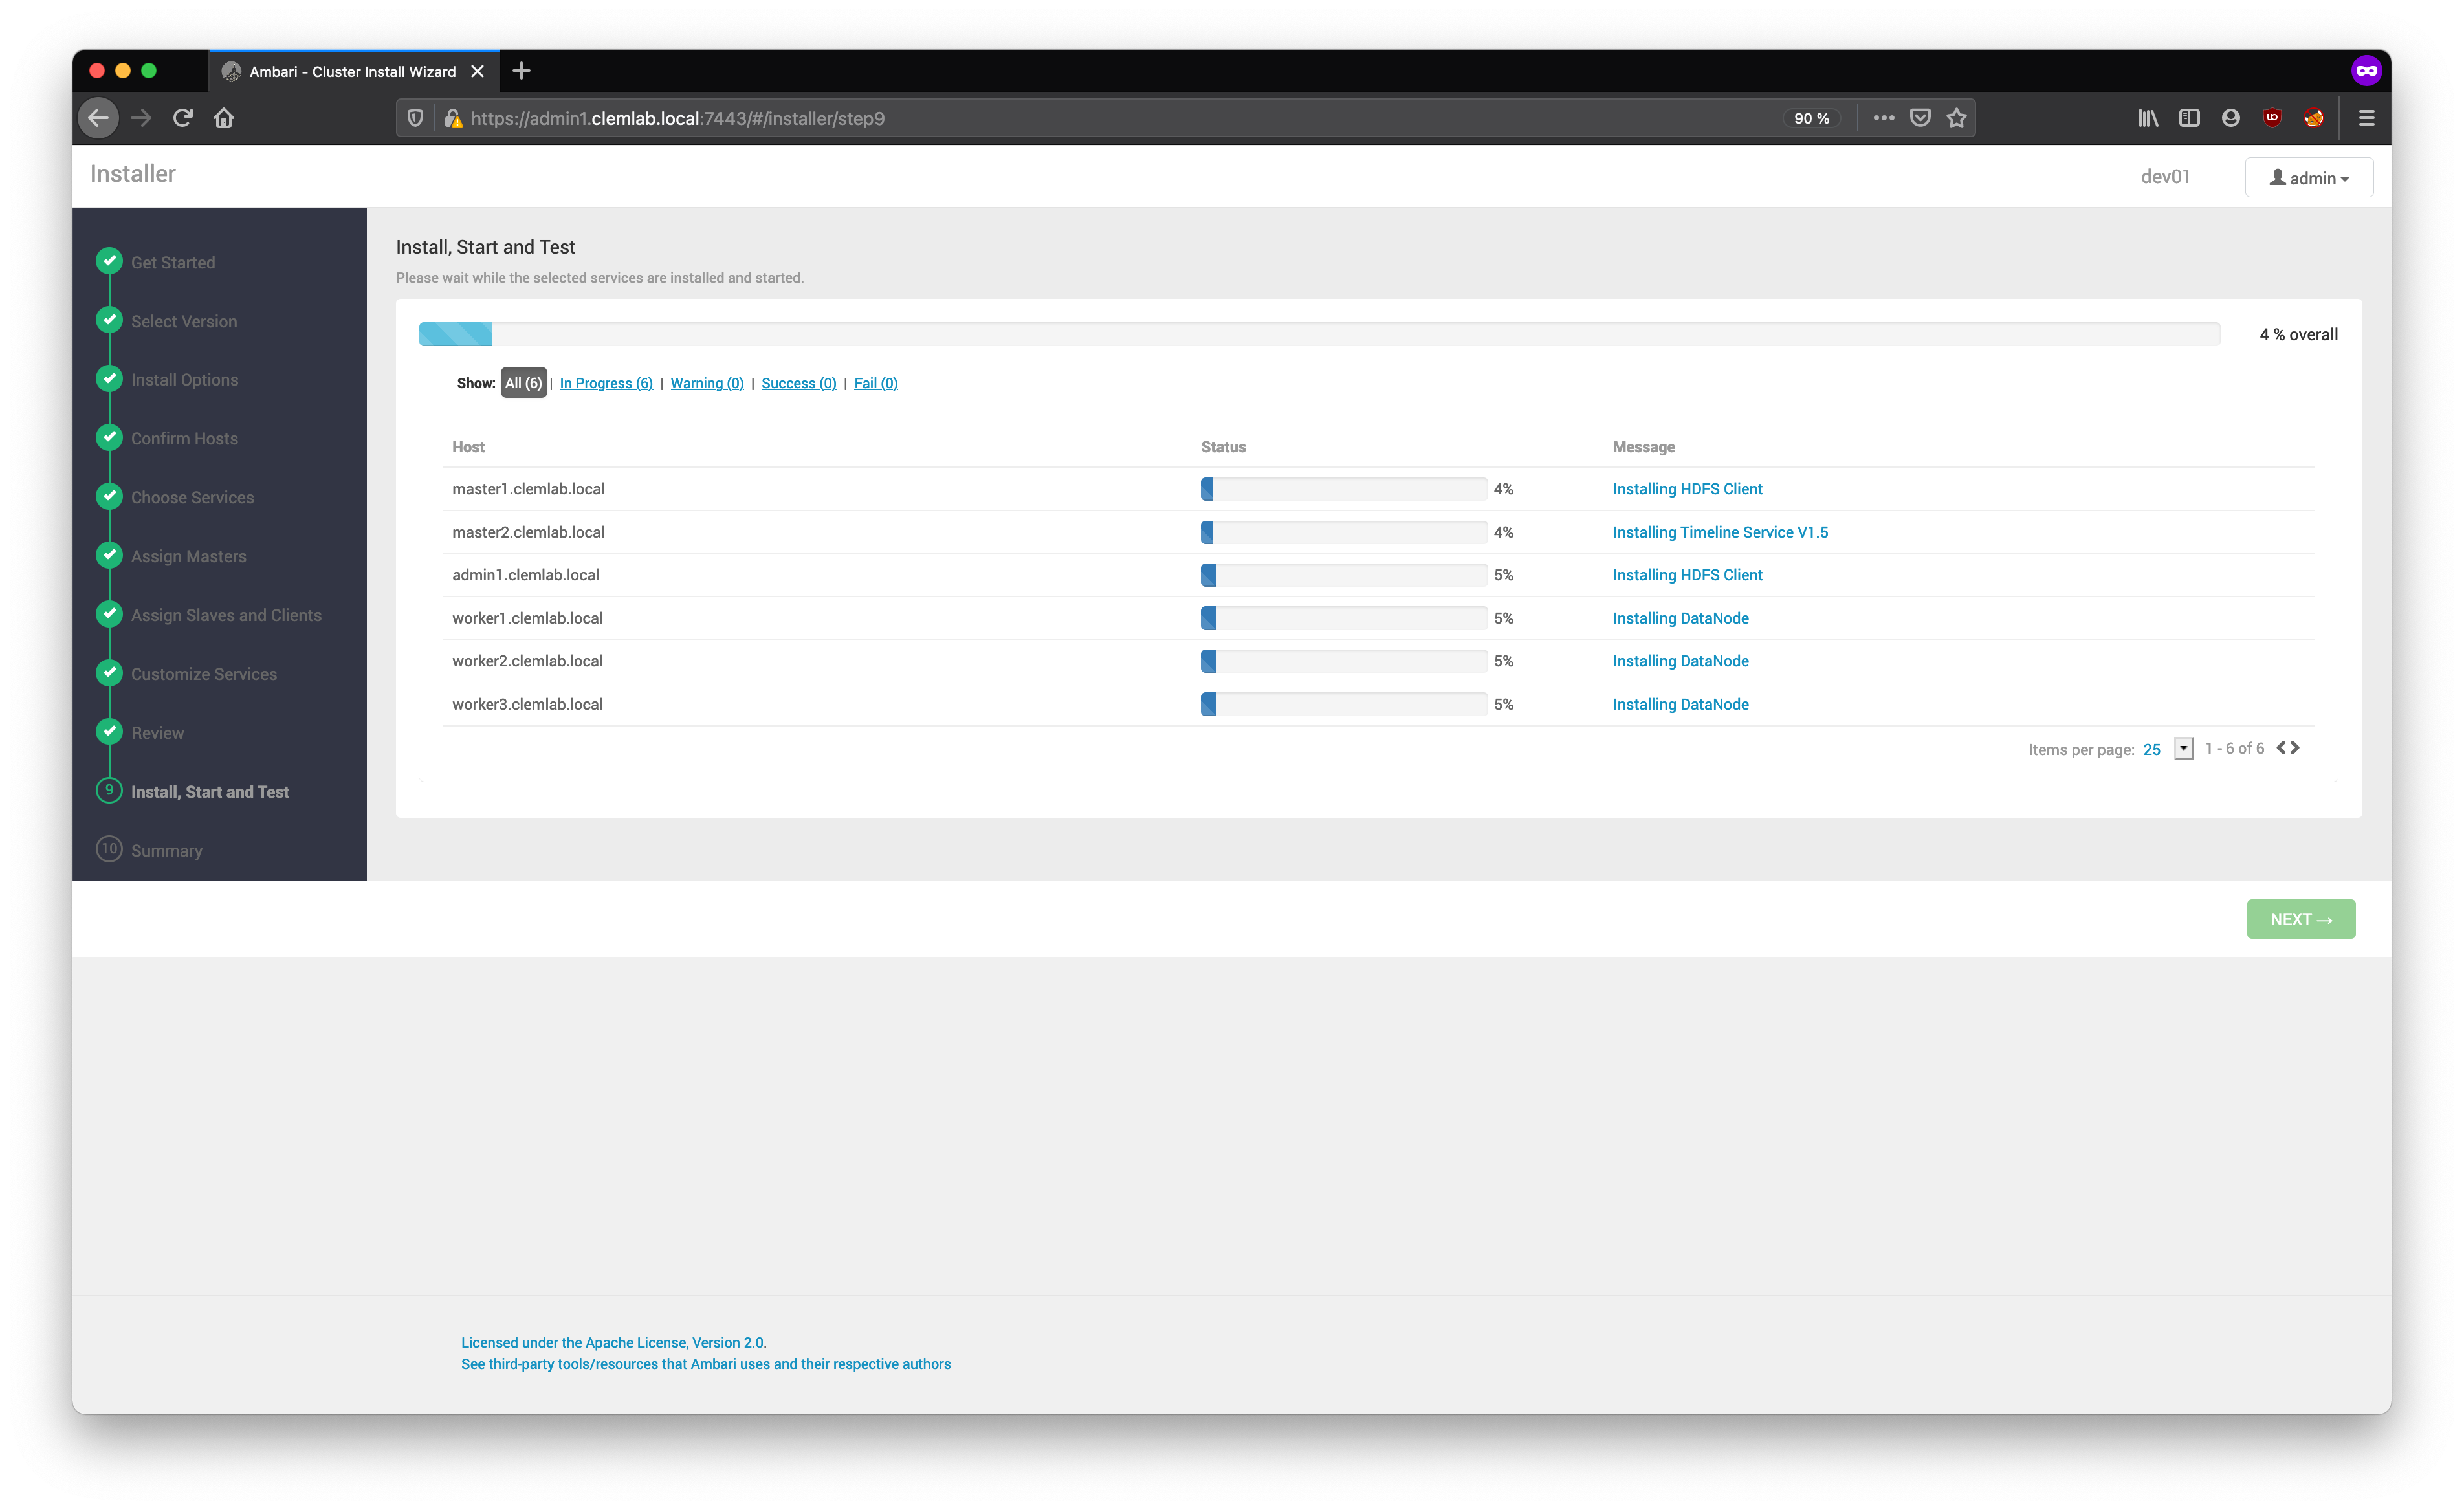Screen dimensions: 2464x1510
Task: Click the overall install progress bar
Action: (1318, 334)
